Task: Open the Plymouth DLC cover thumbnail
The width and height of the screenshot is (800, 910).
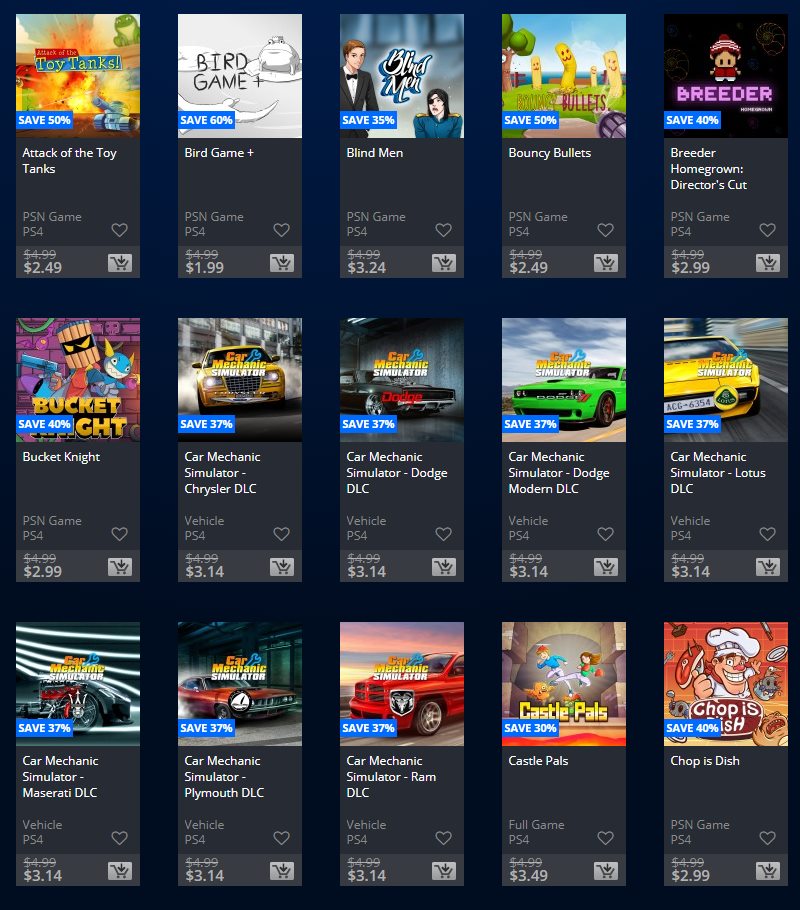Action: point(240,684)
